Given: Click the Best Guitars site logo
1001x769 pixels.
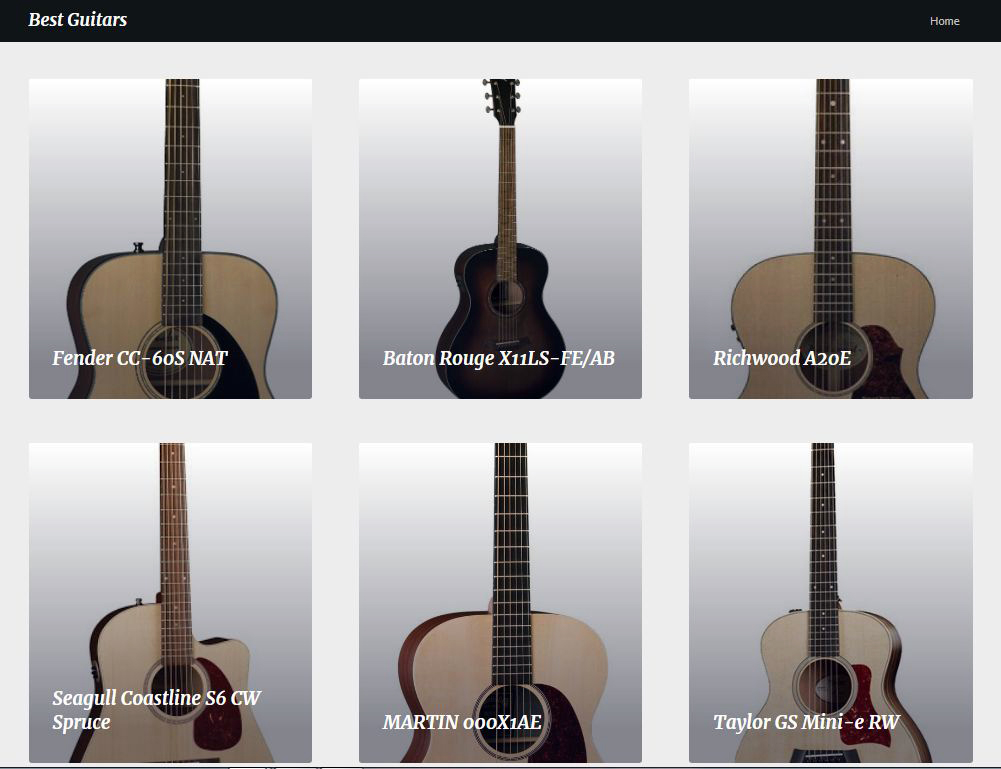Looking at the screenshot, I should coord(77,20).
